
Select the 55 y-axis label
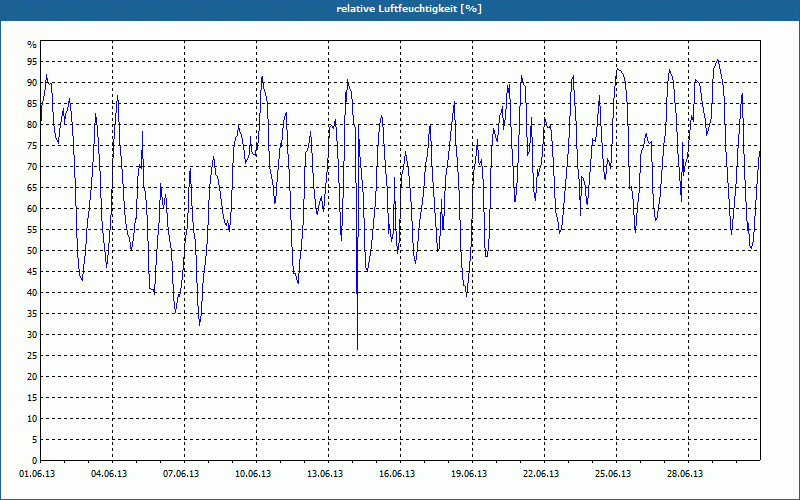pos(32,230)
